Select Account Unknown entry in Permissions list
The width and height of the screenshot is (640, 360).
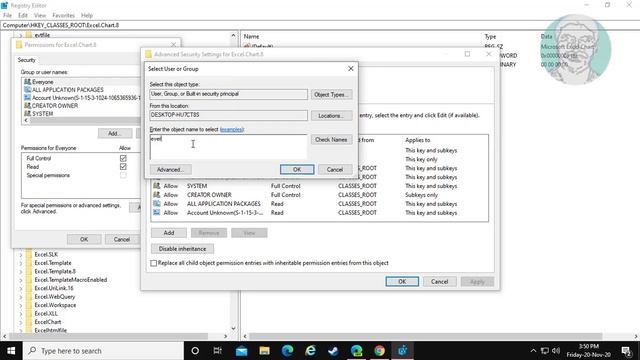coord(81,98)
